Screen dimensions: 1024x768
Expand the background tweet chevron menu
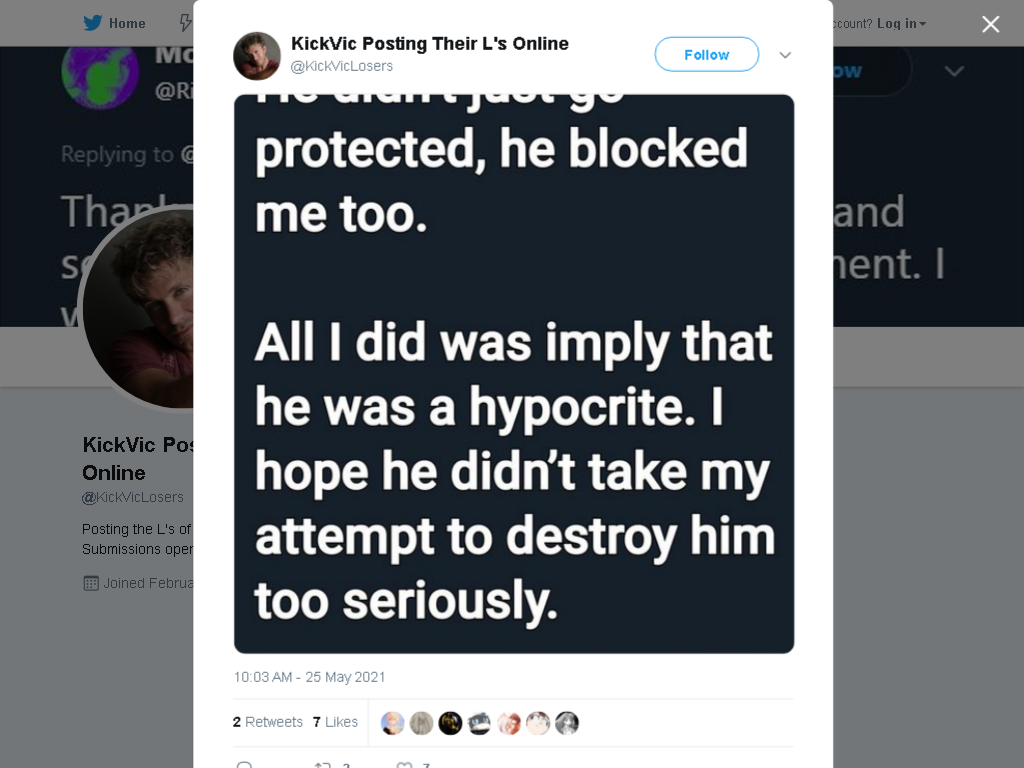click(954, 71)
